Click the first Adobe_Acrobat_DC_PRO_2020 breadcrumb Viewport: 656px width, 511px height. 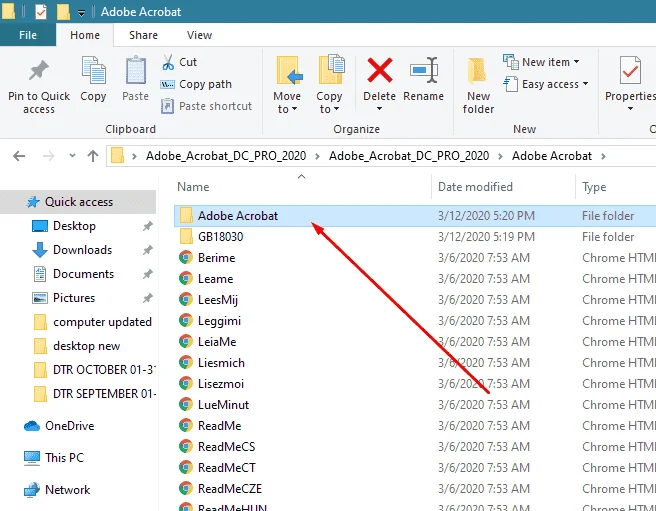click(x=226, y=156)
